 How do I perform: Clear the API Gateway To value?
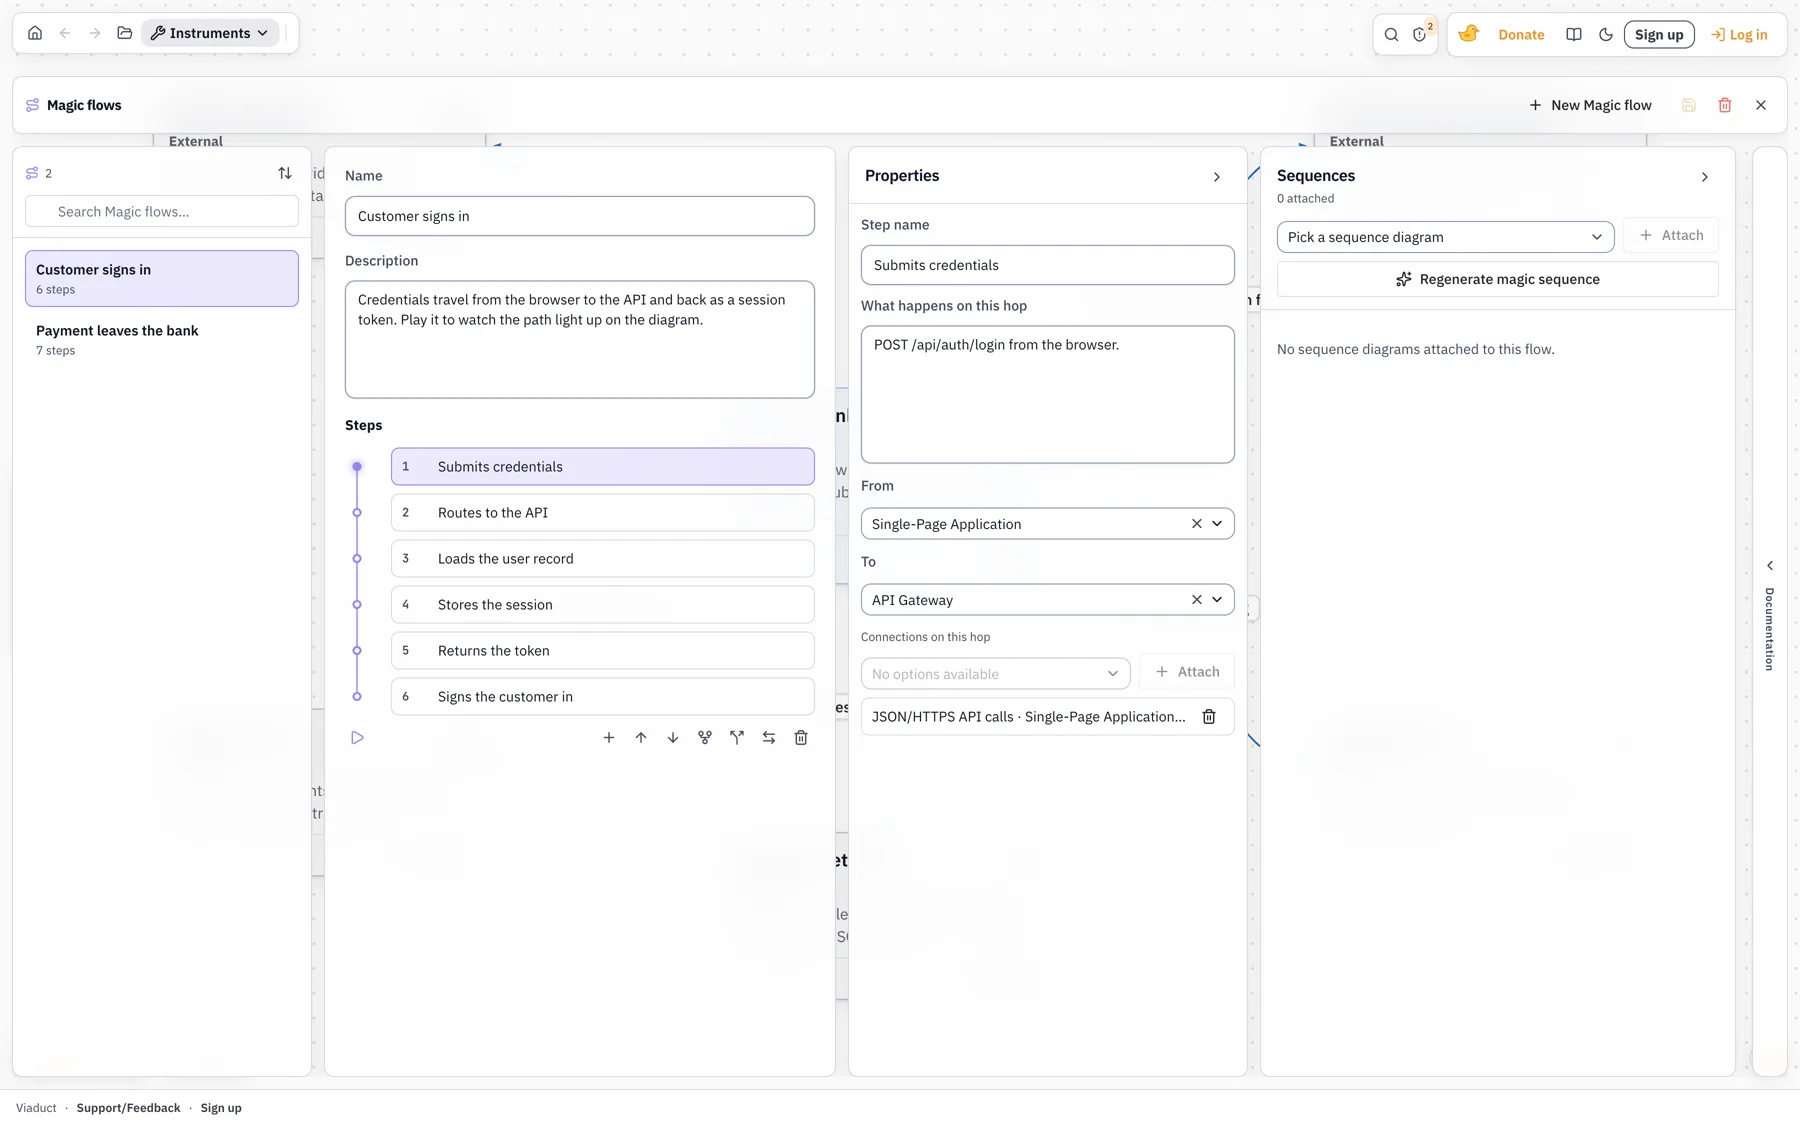[x=1197, y=600]
